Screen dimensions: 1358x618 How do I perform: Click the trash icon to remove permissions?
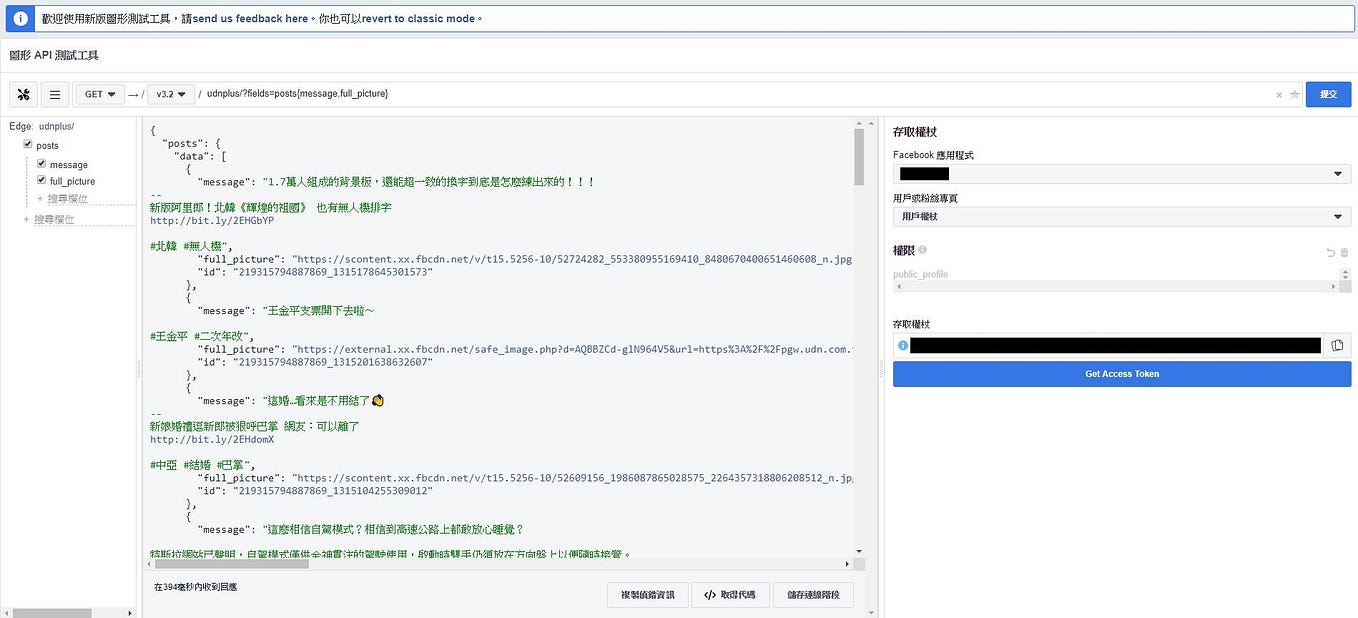coord(1344,252)
